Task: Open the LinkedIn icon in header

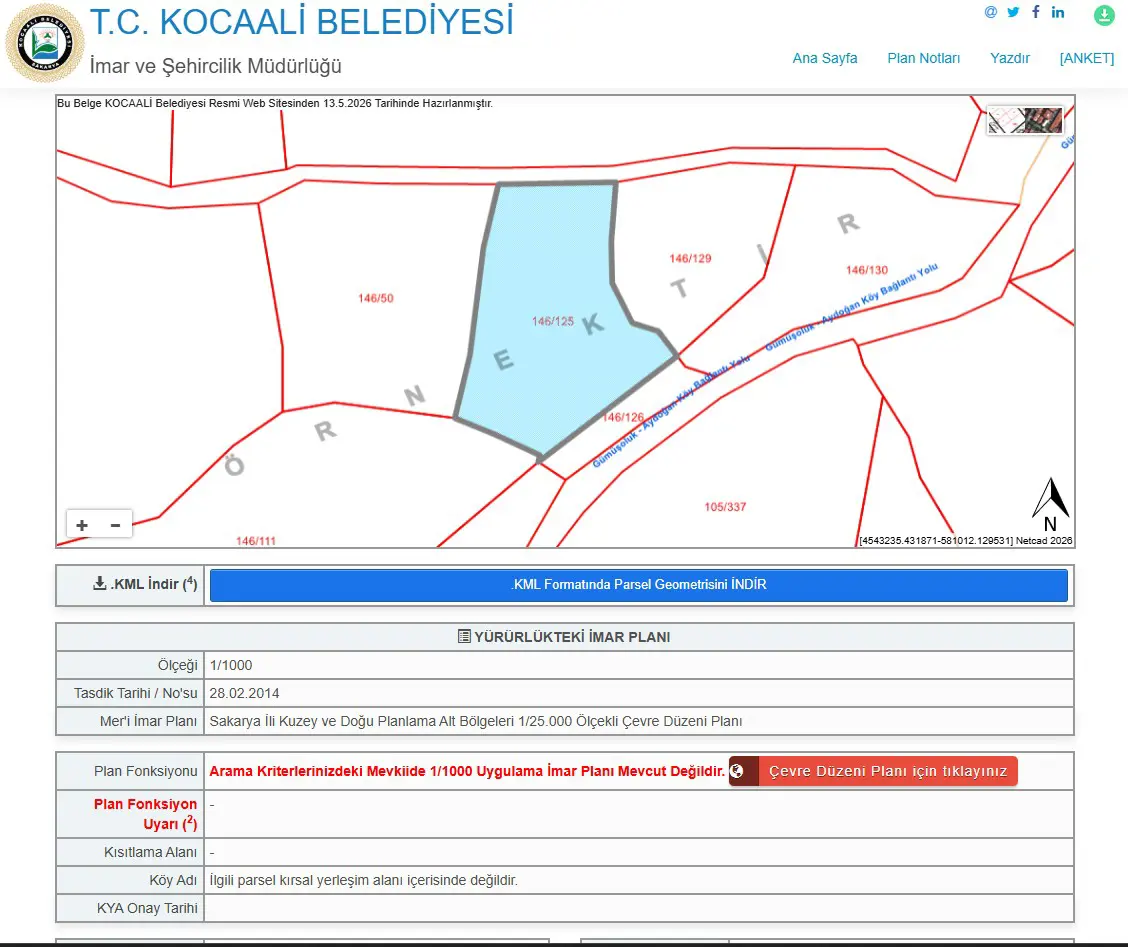Action: 1058,12
